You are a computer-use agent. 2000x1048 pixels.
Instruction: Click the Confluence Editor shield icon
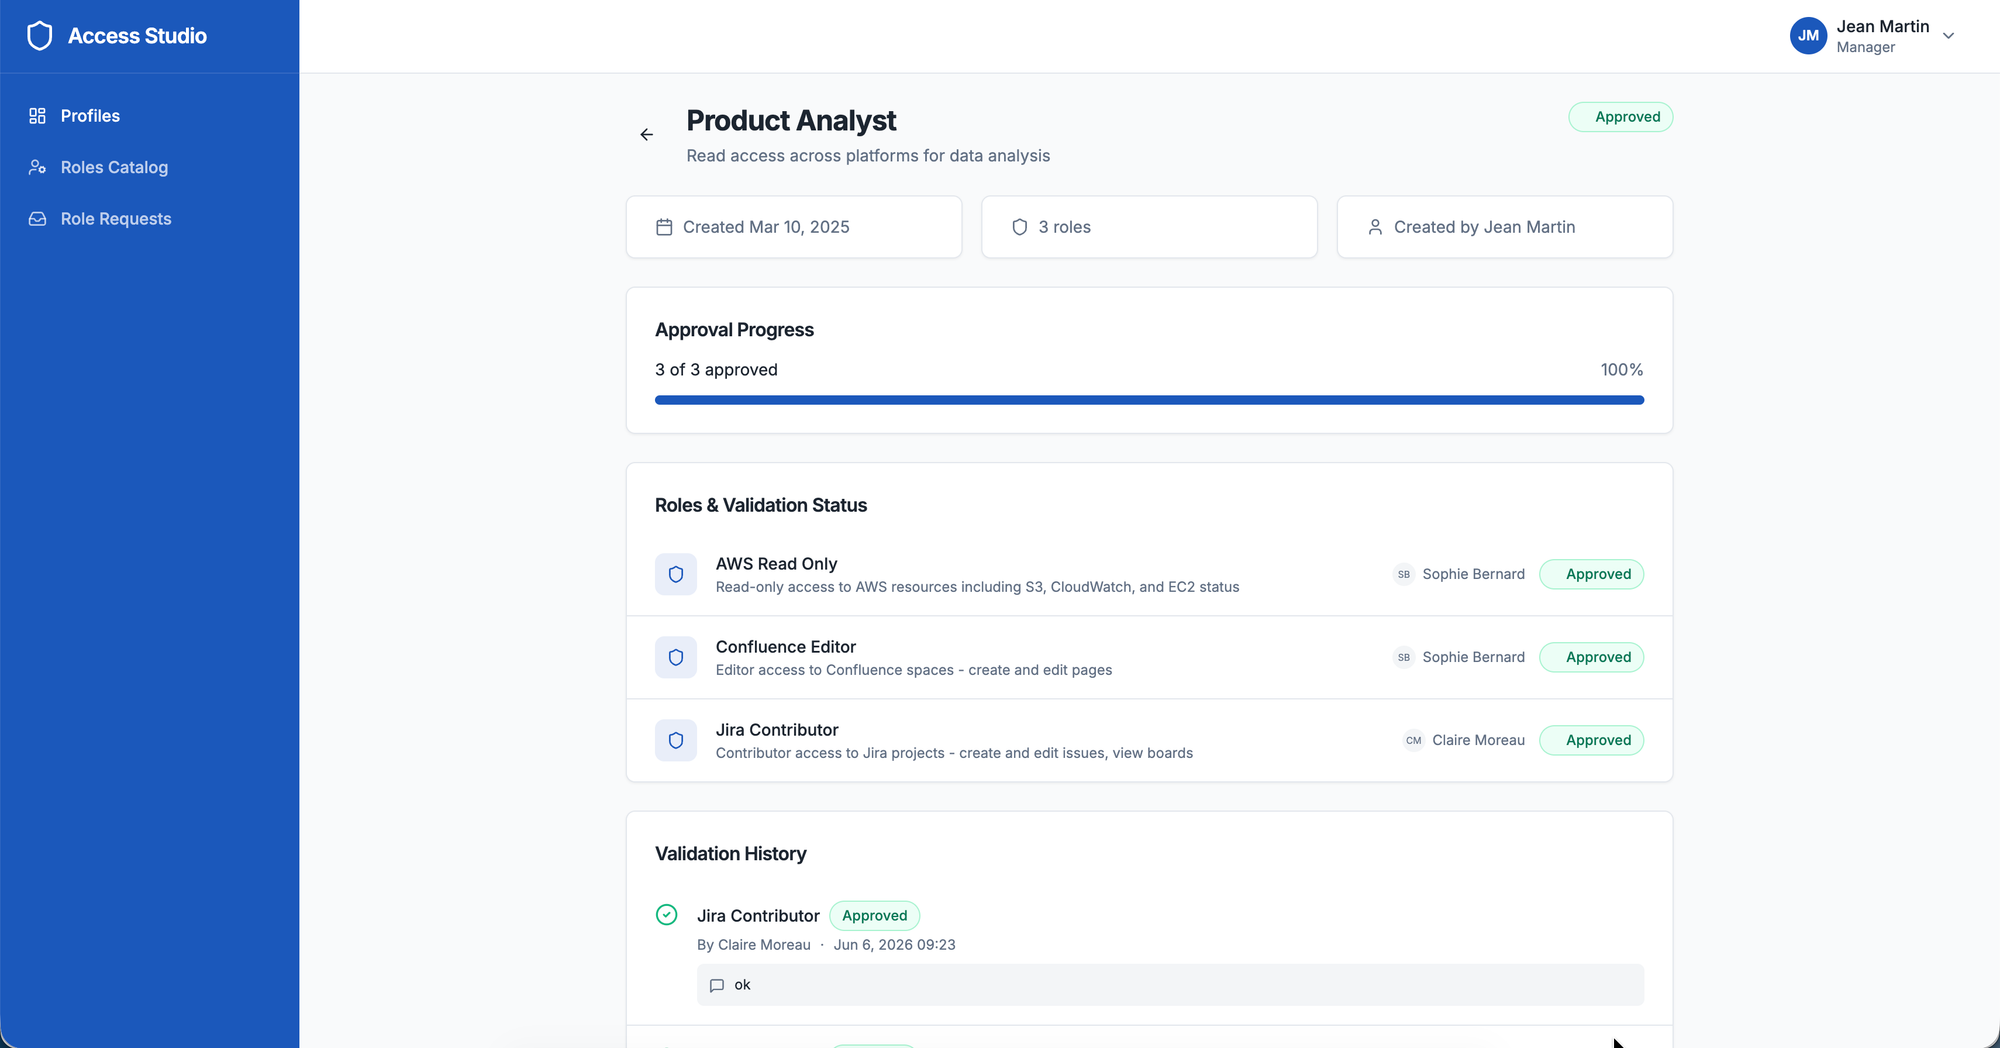click(676, 658)
